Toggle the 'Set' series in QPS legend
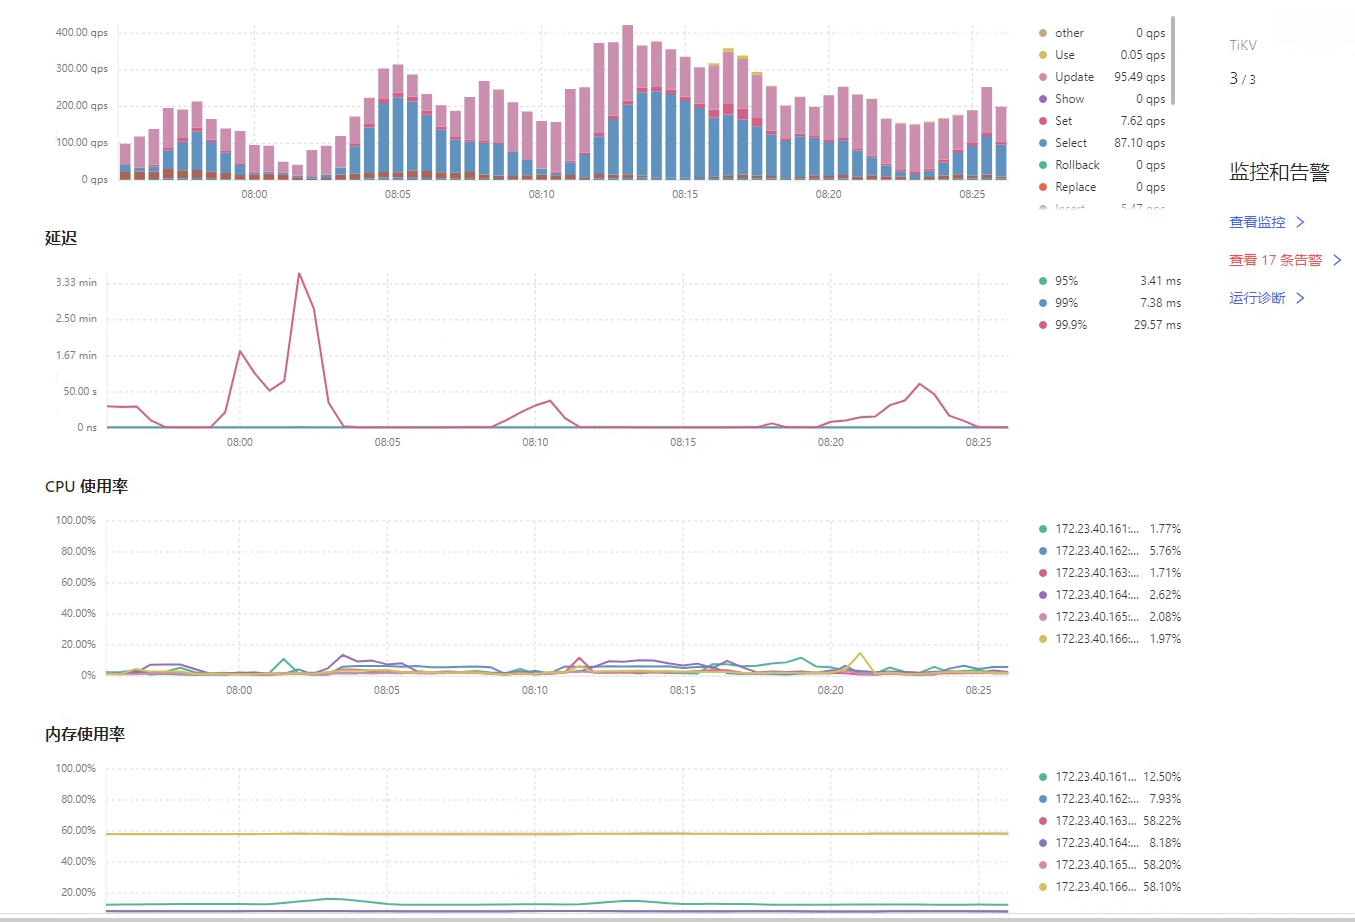Image resolution: width=1355 pixels, height=922 pixels. click(x=1101, y=121)
